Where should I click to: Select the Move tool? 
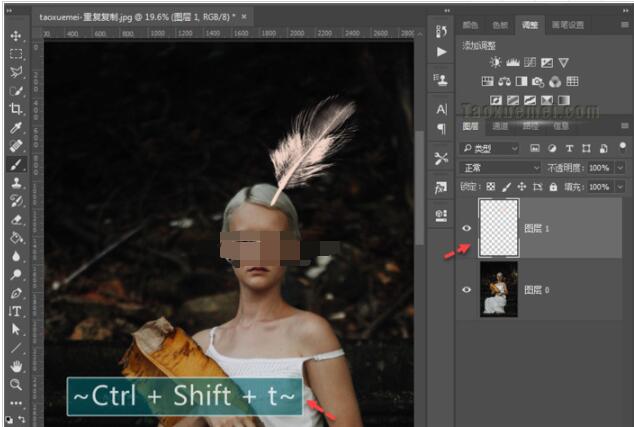16,36
